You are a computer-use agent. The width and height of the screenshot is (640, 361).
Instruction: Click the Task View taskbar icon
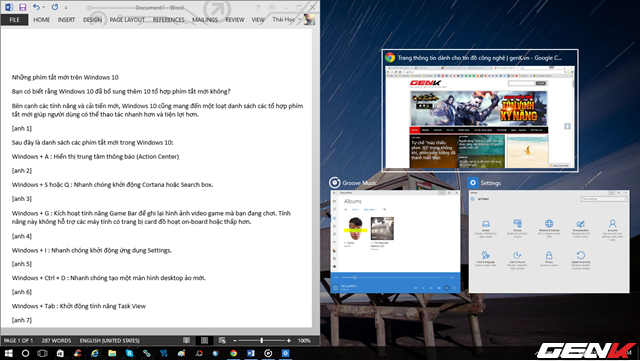(x=42, y=353)
